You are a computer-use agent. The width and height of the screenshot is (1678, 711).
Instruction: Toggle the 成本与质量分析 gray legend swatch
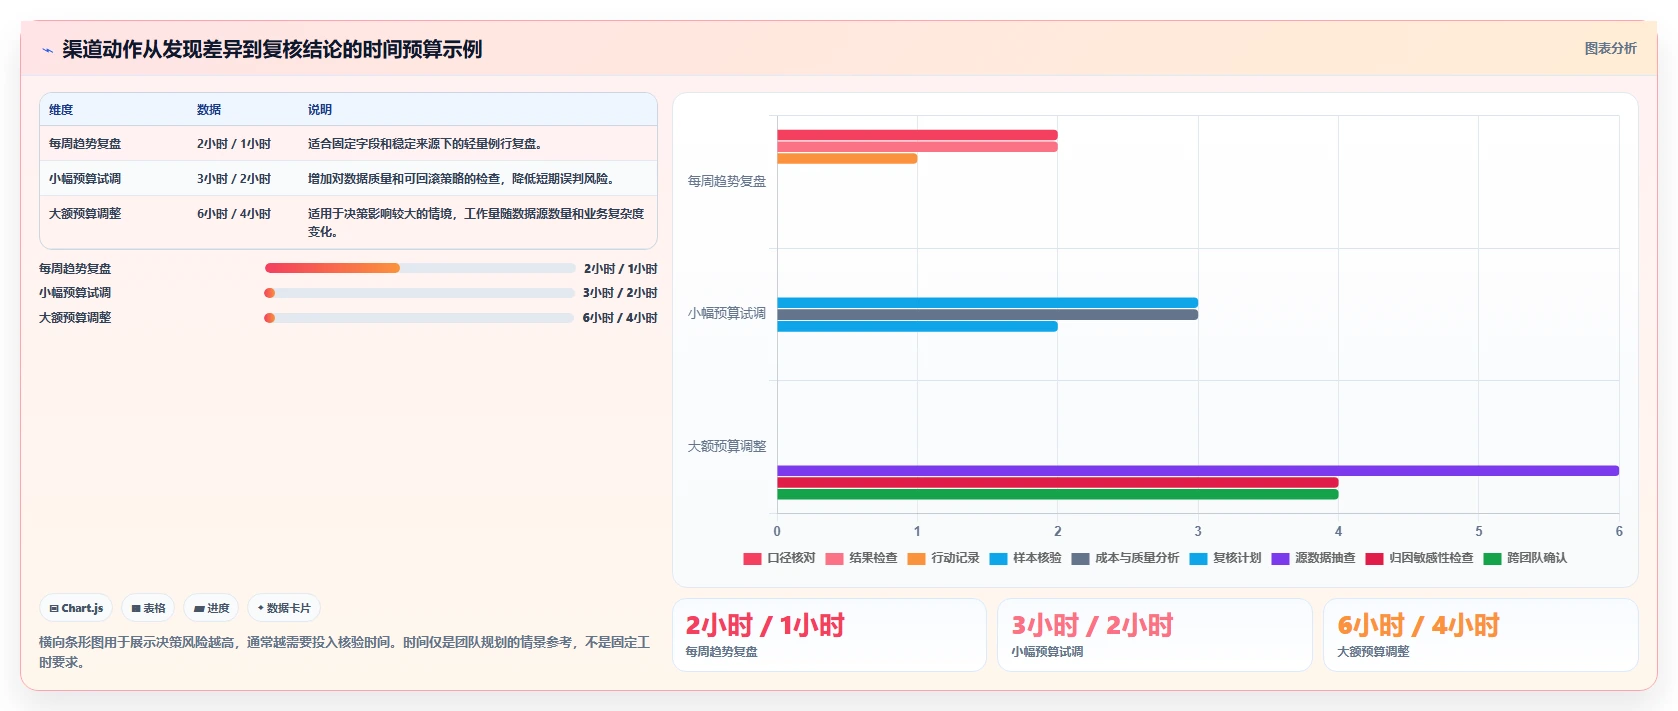[x=1080, y=559]
